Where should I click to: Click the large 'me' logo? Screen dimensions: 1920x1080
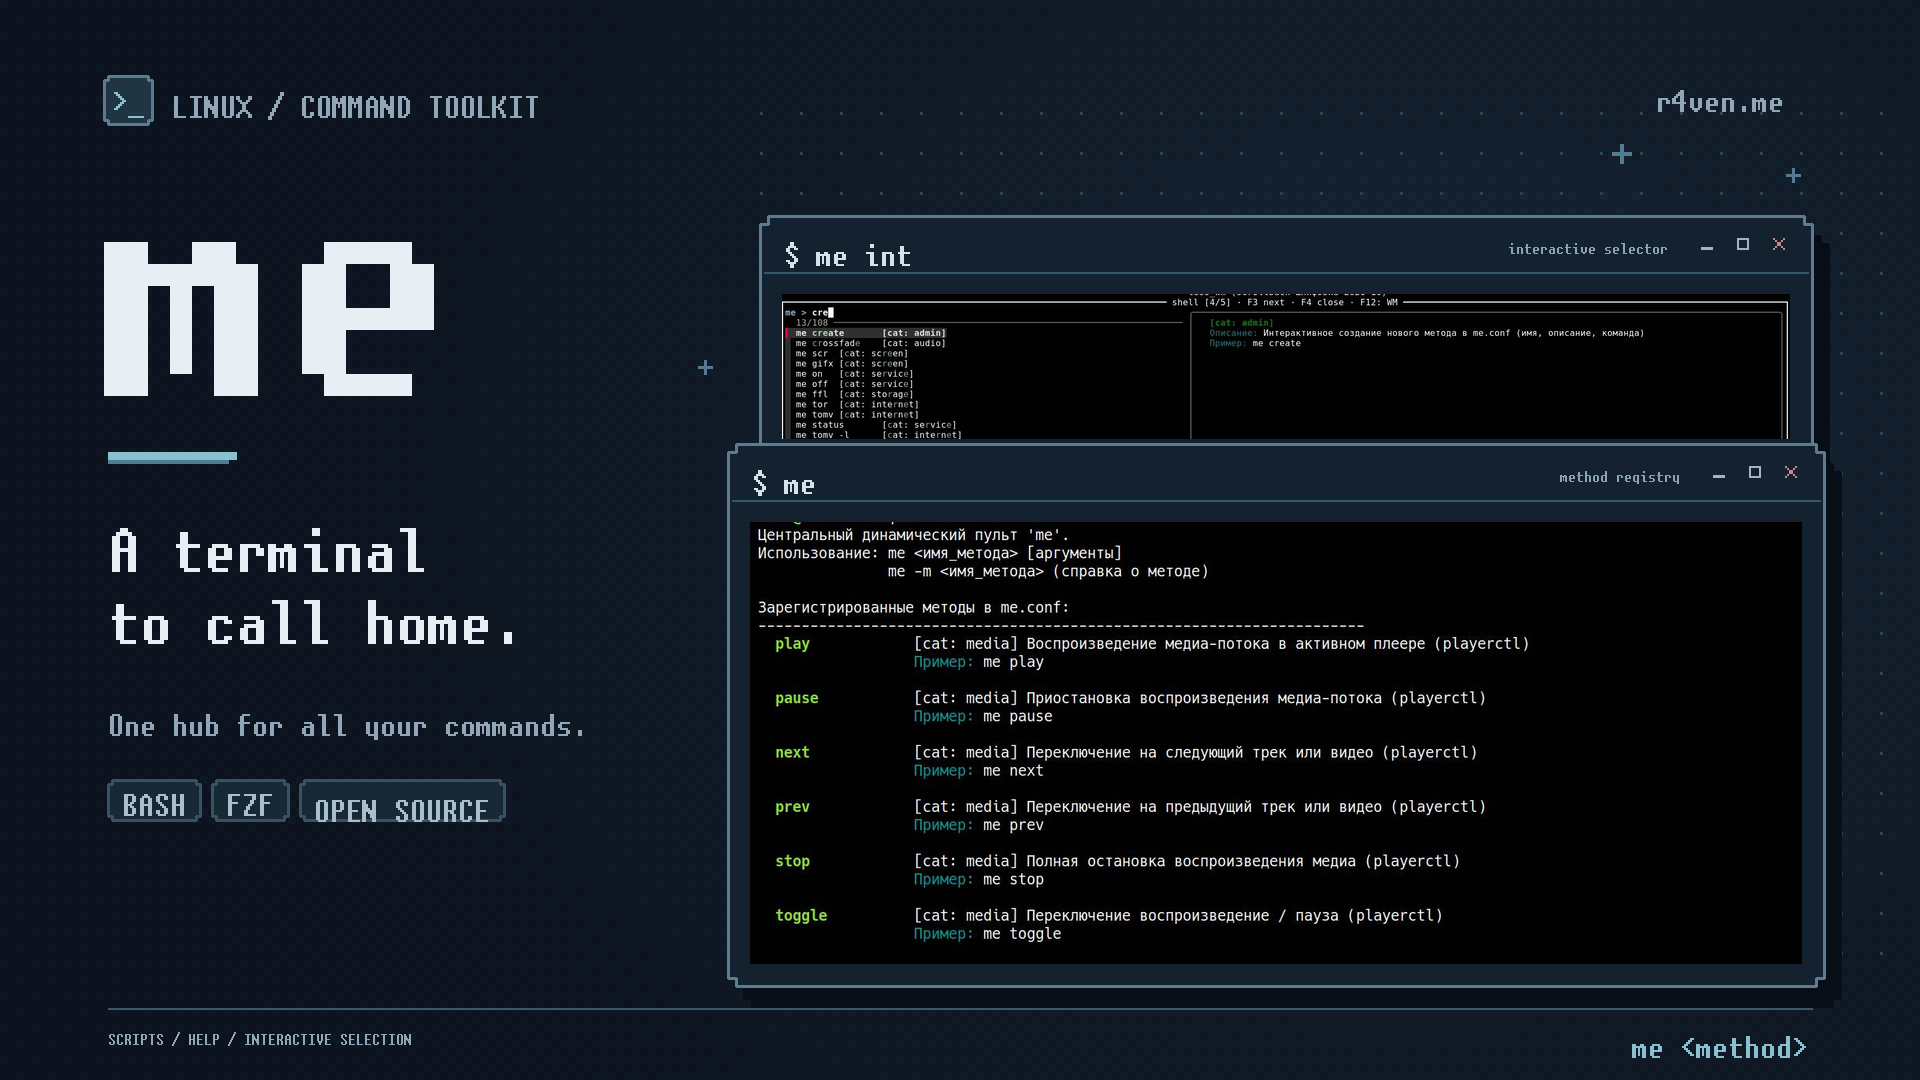point(269,319)
